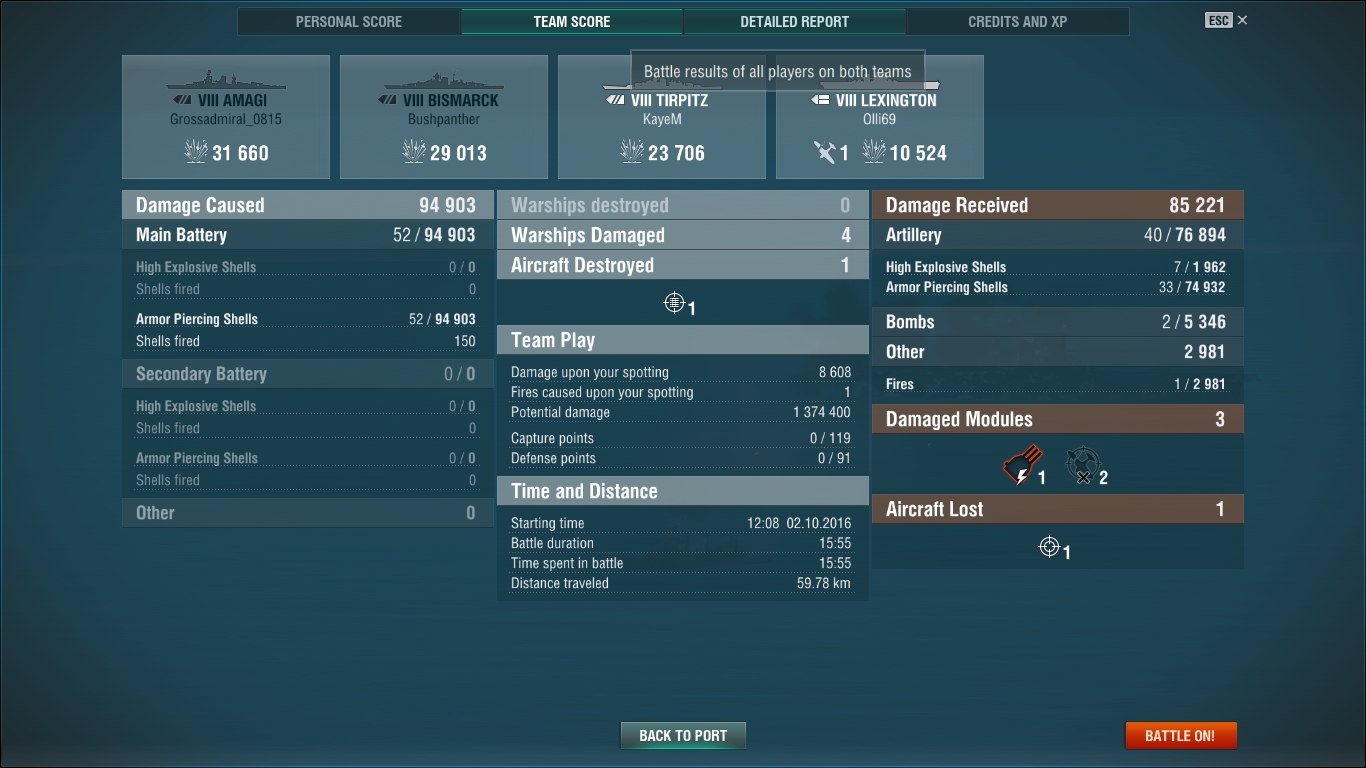This screenshot has width=1366, height=768.
Task: Click the Battle duration row
Action: click(x=681, y=543)
